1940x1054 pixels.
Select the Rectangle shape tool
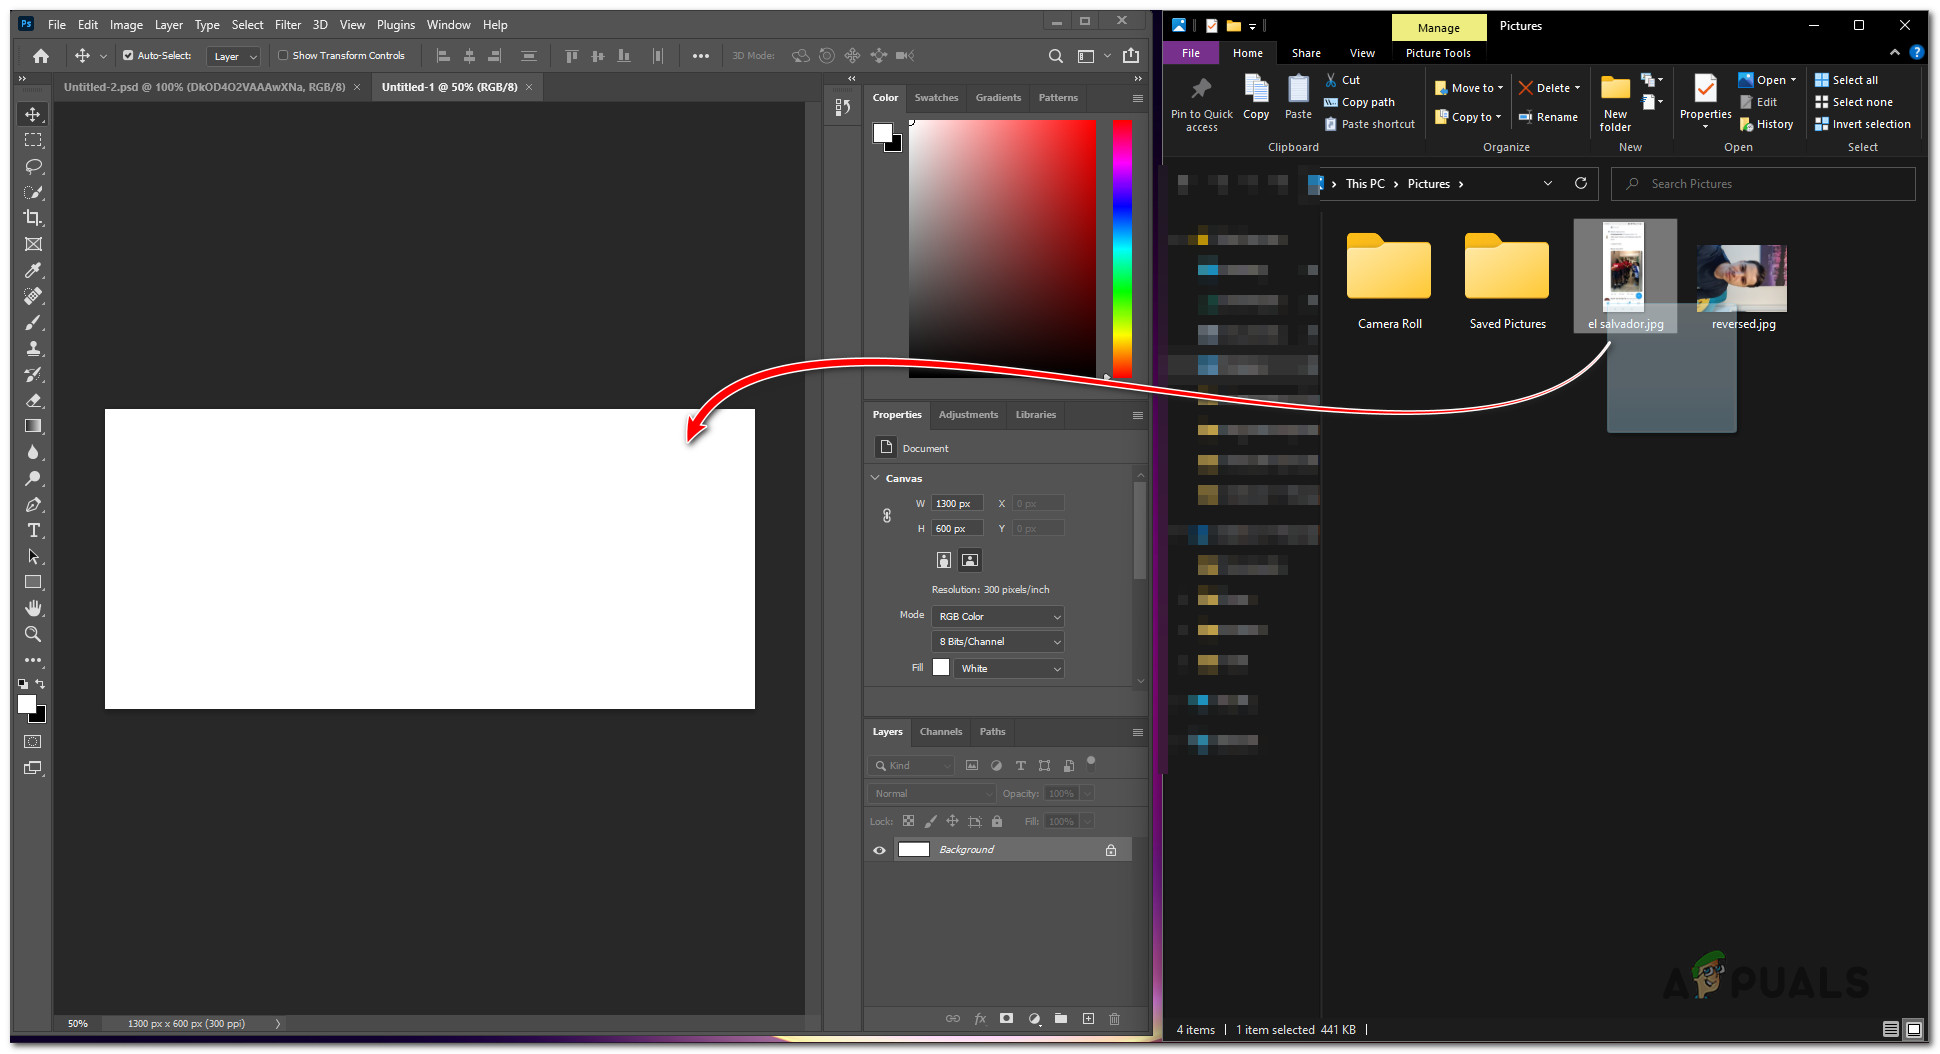tap(33, 582)
